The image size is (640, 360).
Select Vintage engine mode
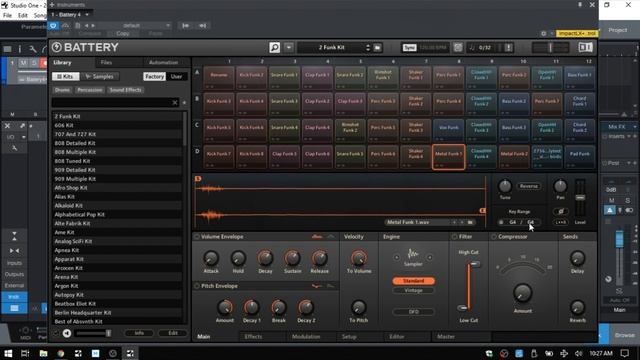coord(413,291)
